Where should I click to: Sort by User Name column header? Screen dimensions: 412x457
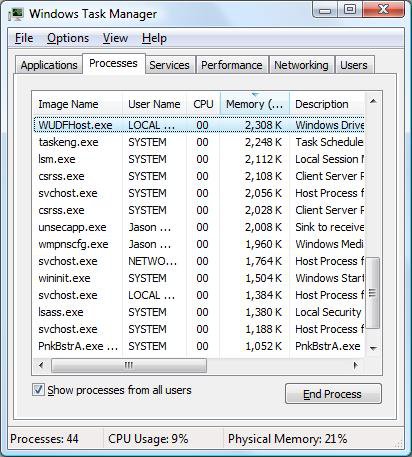pyautogui.click(x=154, y=104)
